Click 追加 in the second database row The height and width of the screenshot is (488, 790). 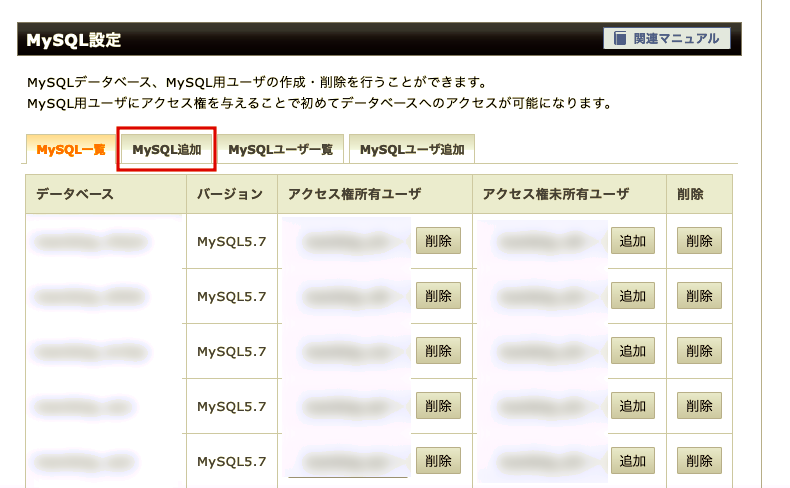click(x=633, y=296)
